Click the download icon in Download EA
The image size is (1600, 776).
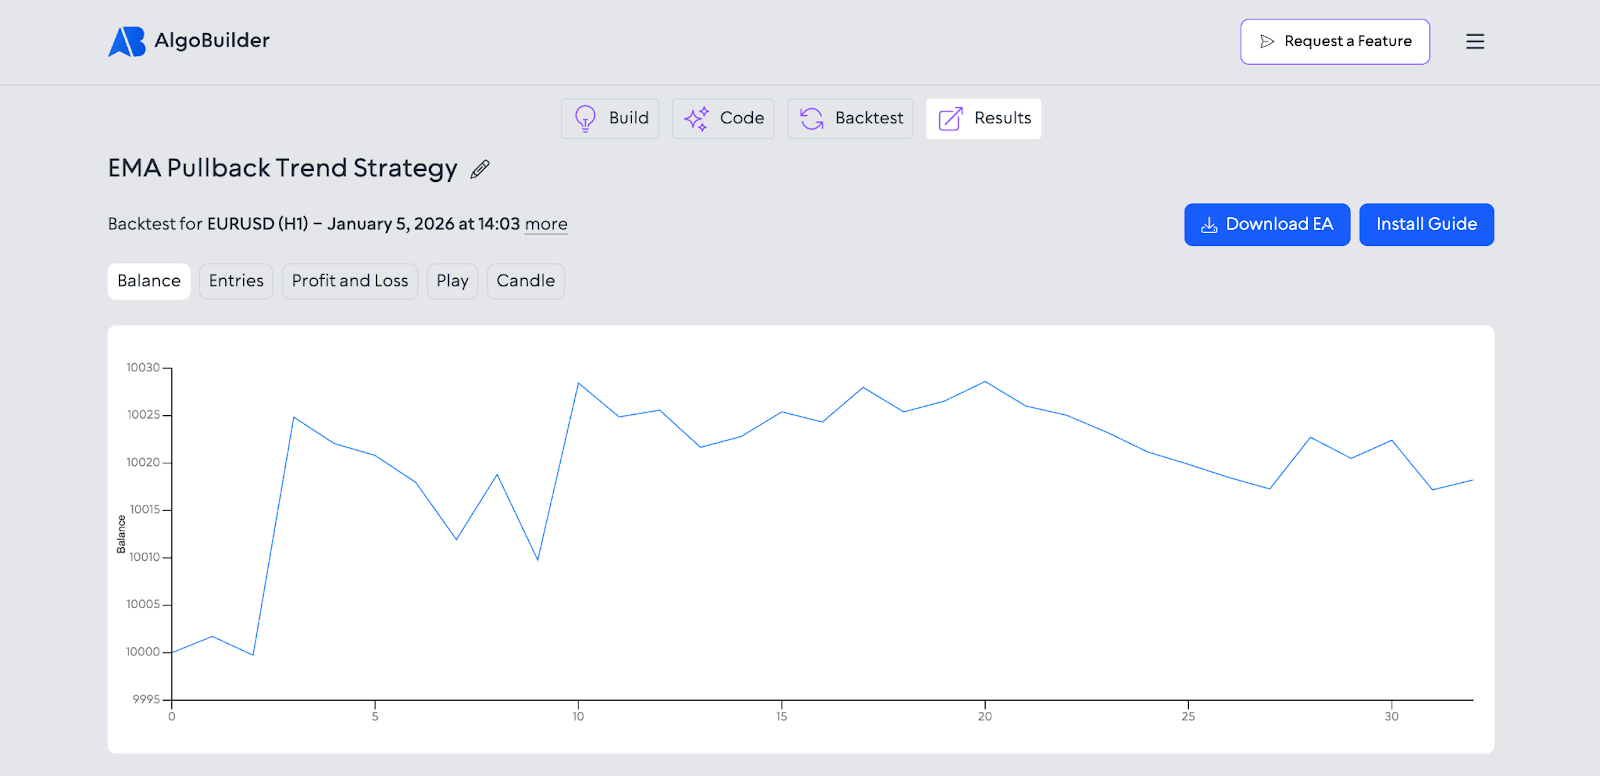point(1209,225)
